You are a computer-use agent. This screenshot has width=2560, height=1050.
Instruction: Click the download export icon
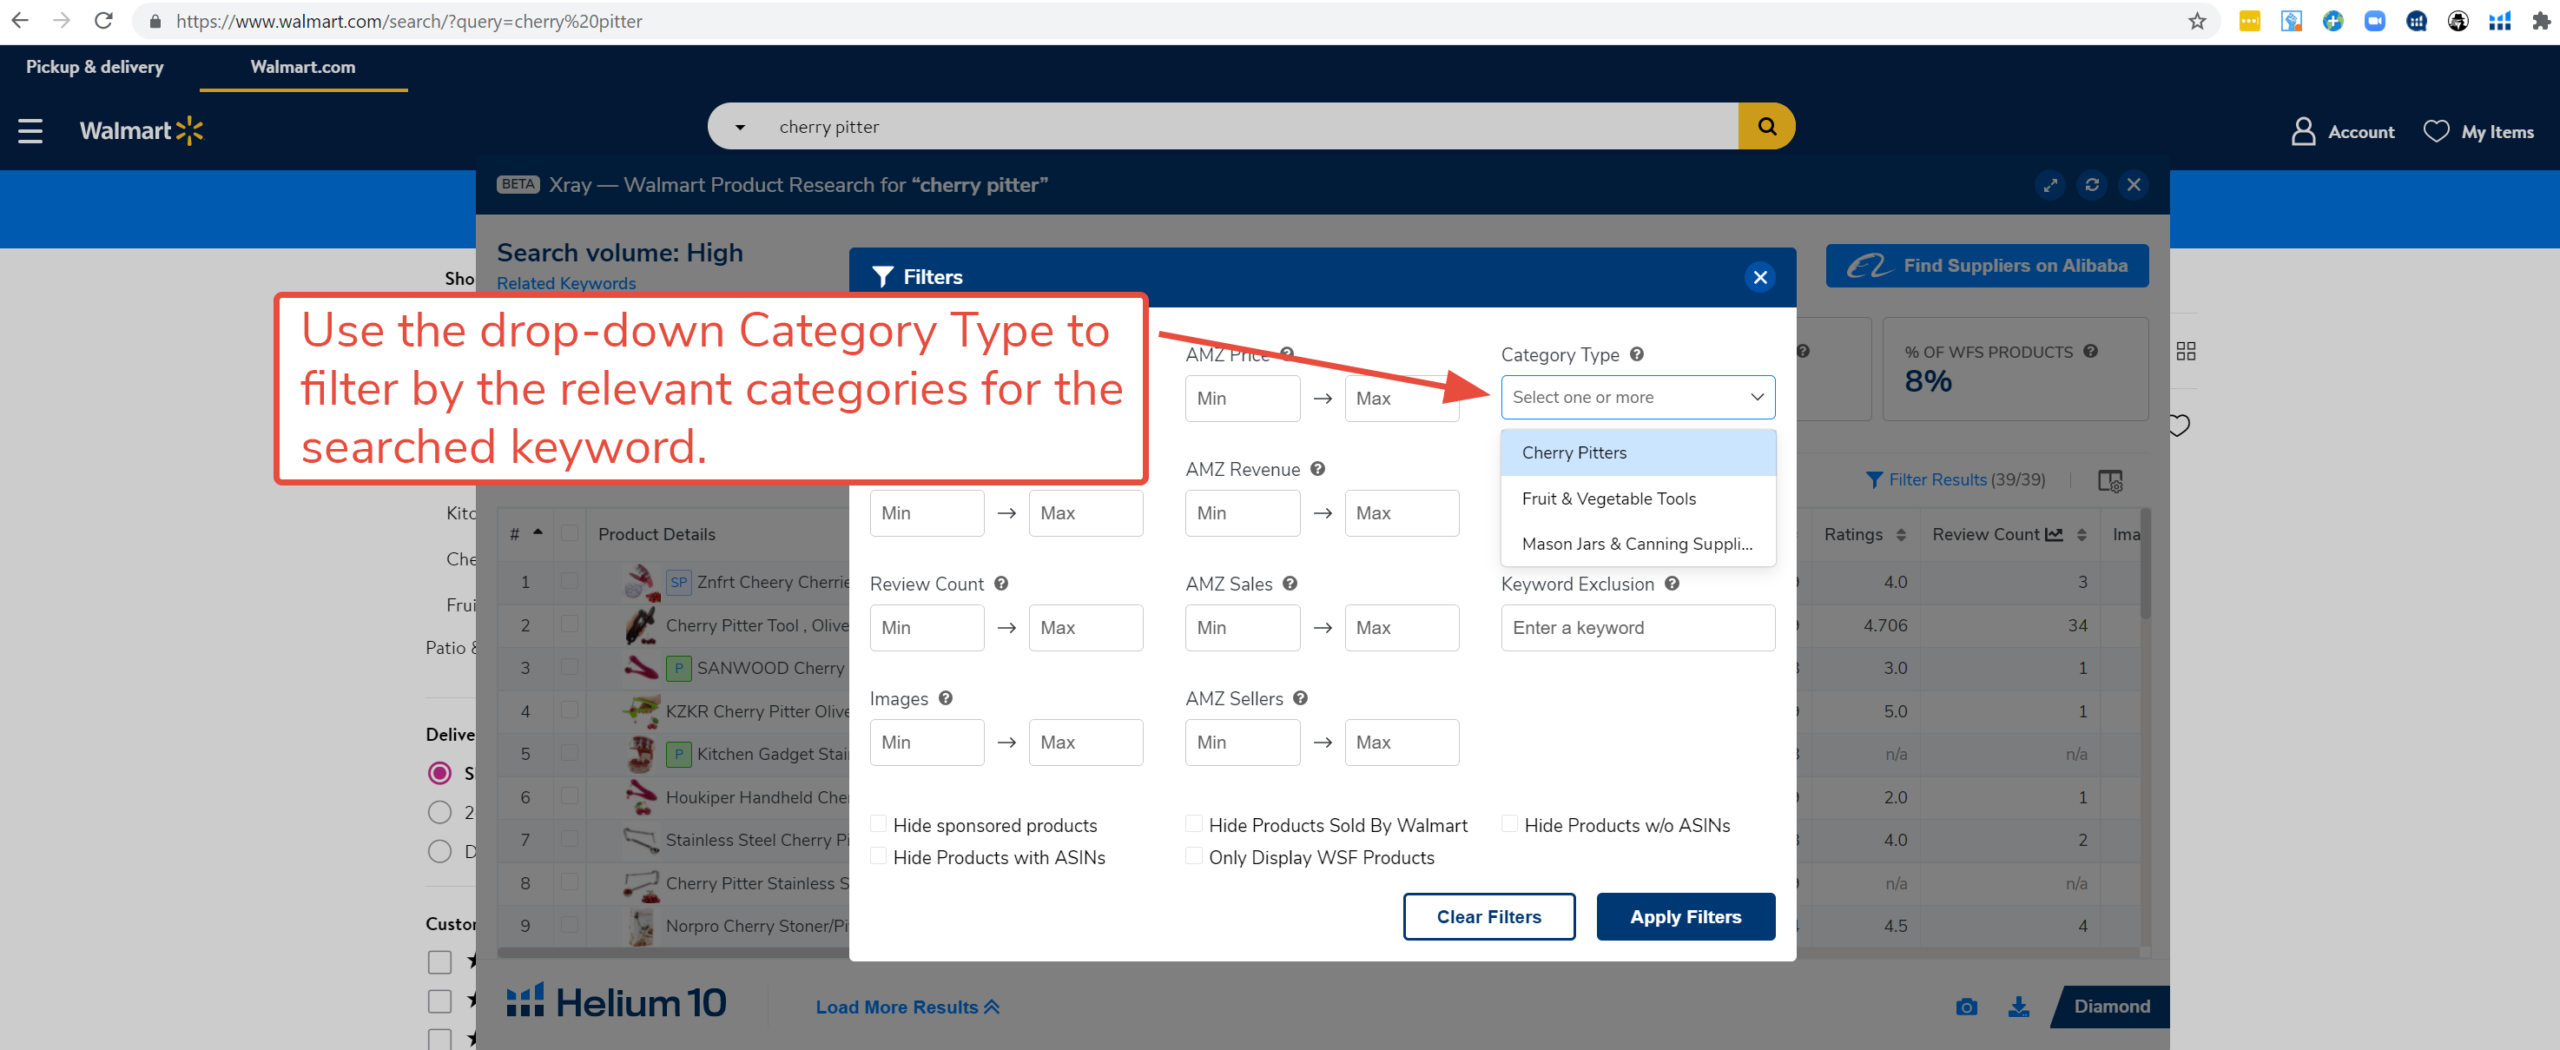coord(2019,1006)
